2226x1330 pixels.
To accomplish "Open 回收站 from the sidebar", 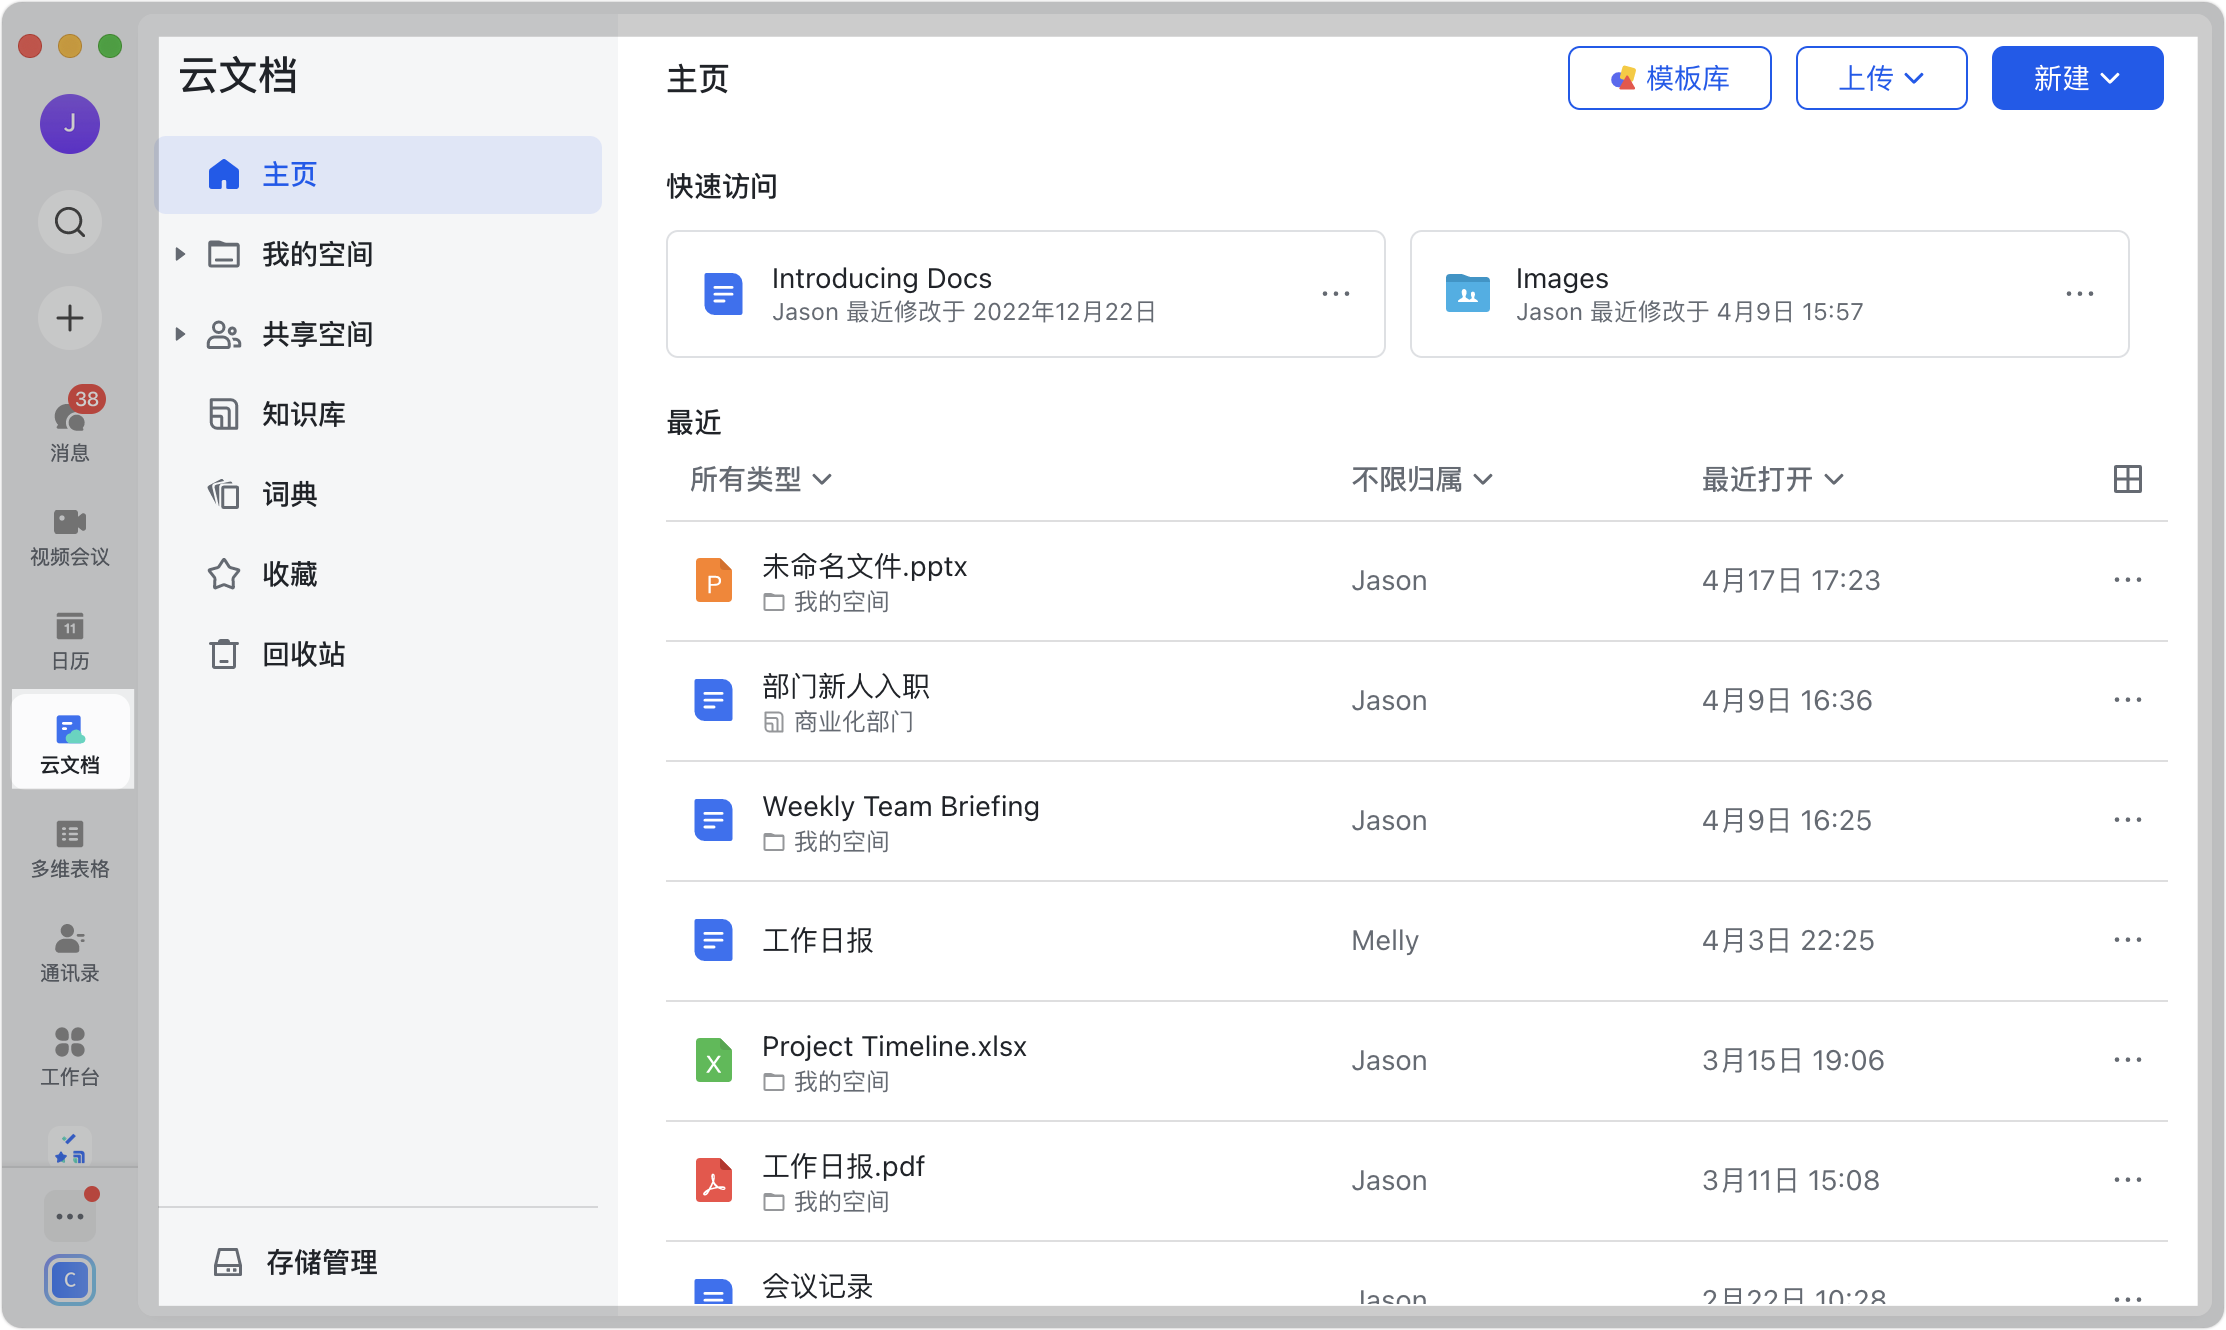I will (303, 654).
